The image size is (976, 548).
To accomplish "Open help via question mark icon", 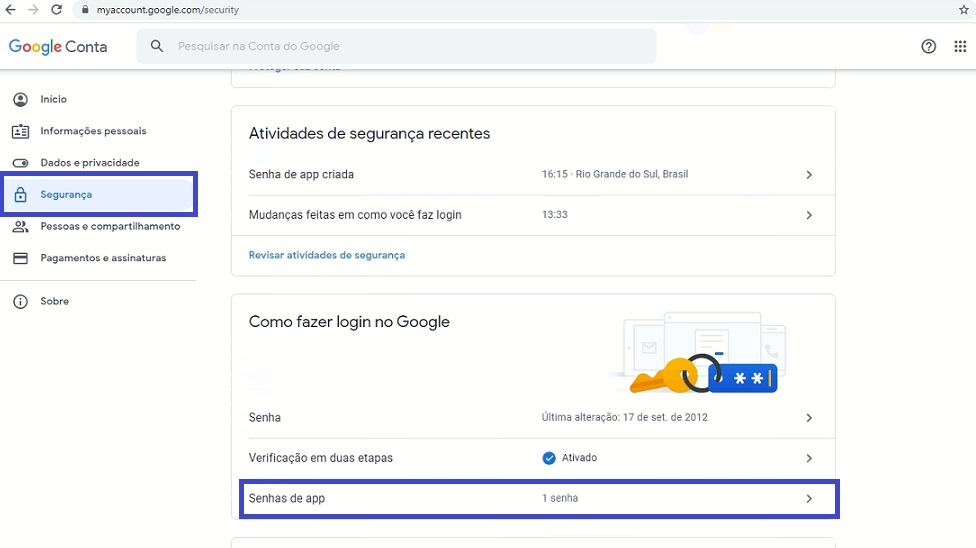I will coord(929,46).
